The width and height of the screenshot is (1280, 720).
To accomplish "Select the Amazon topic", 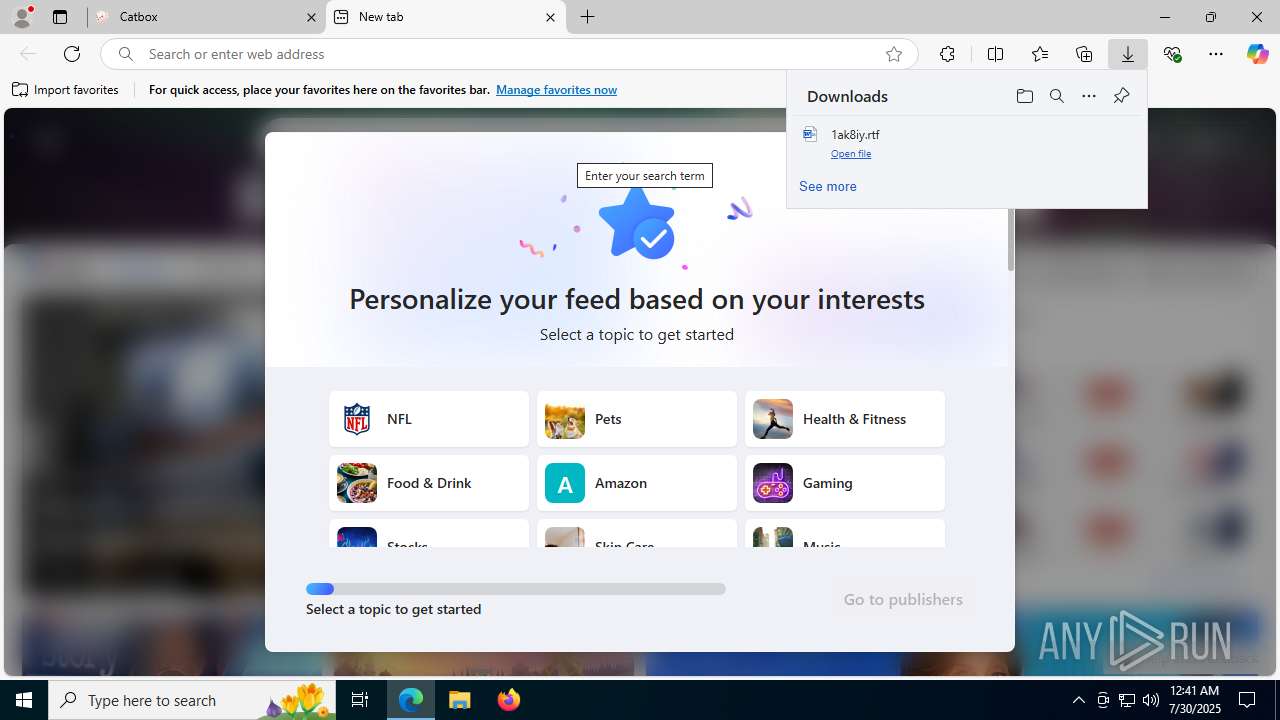I will coord(637,483).
